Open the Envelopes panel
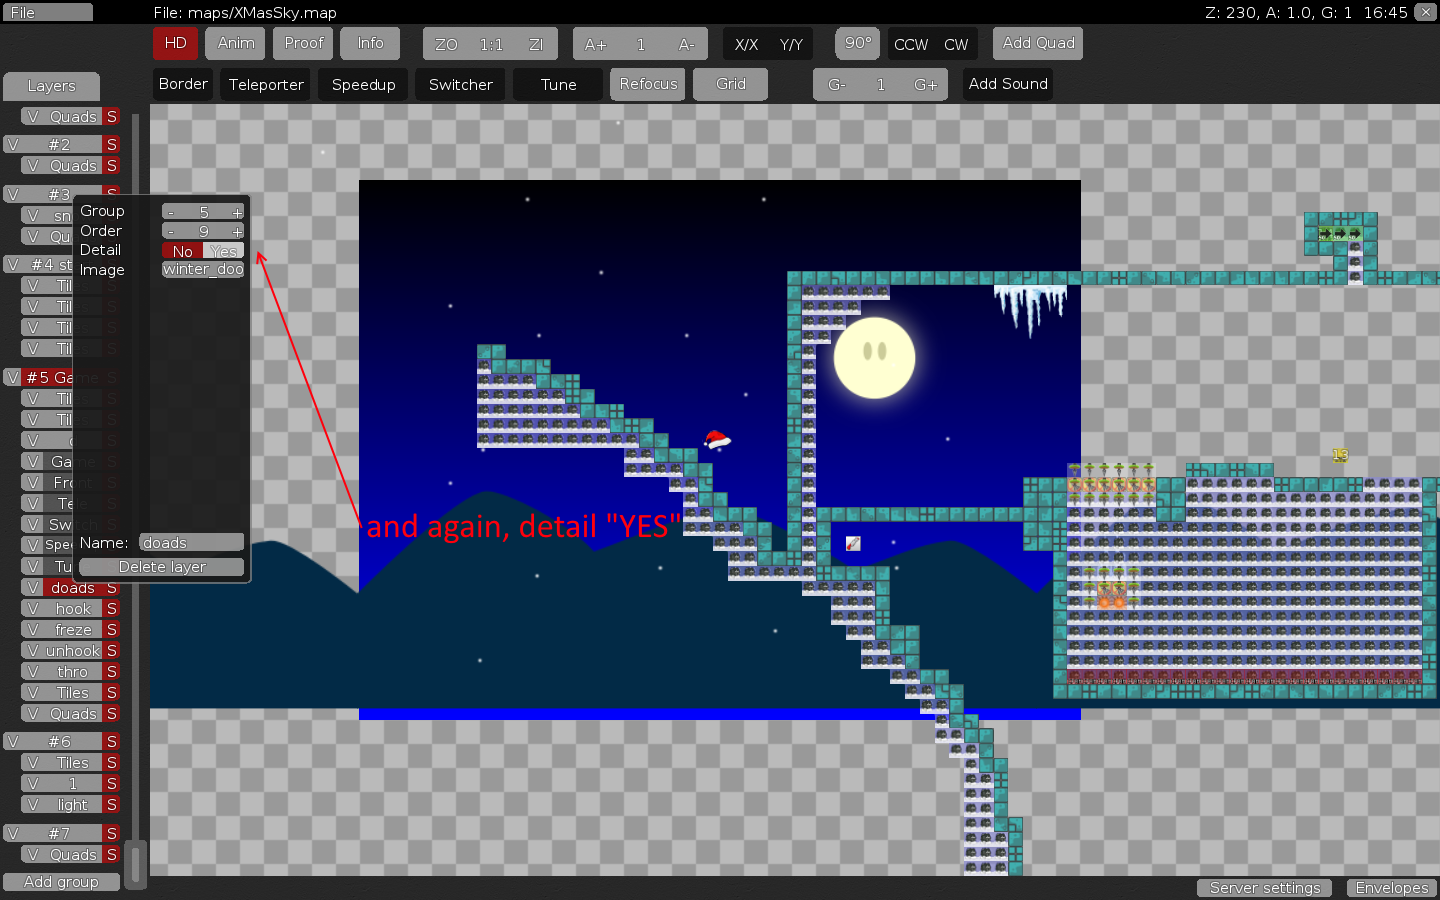1440x900 pixels. [x=1391, y=887]
